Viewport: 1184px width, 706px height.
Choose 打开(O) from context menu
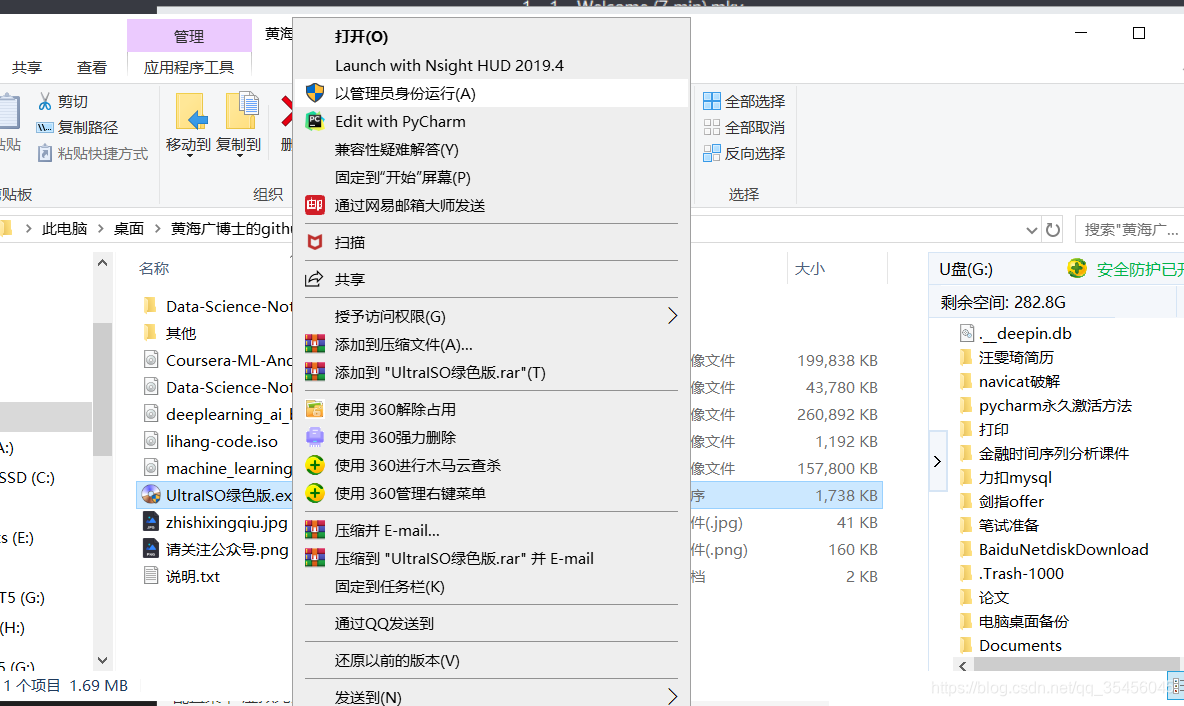click(x=361, y=36)
